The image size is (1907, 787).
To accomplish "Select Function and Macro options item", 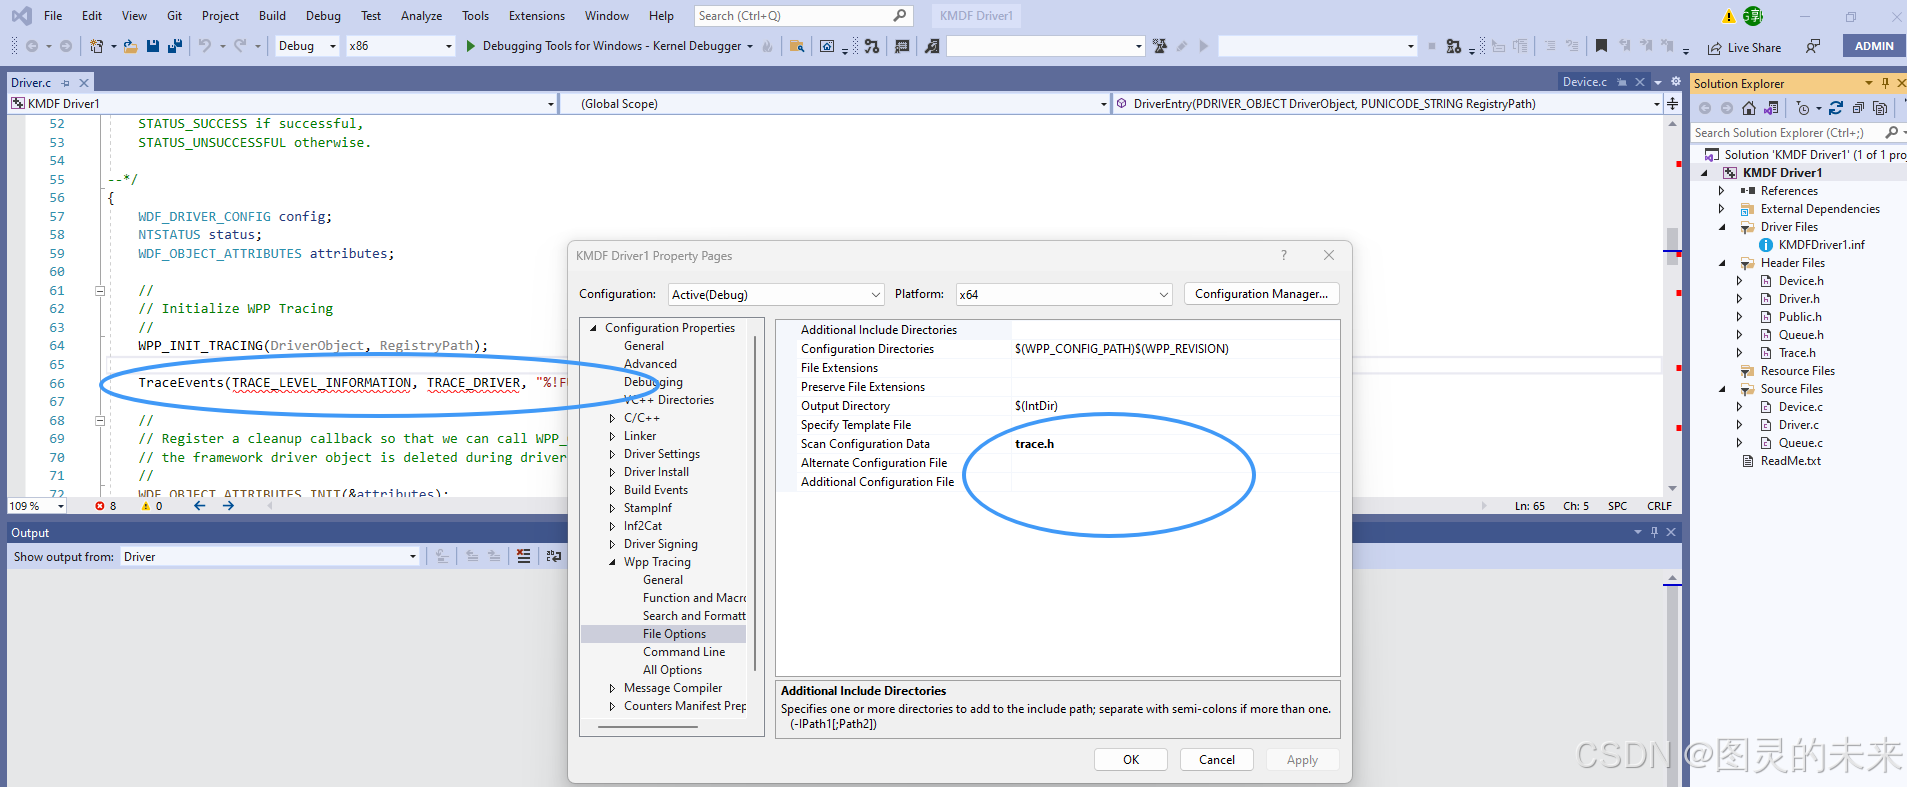I will (x=694, y=598).
